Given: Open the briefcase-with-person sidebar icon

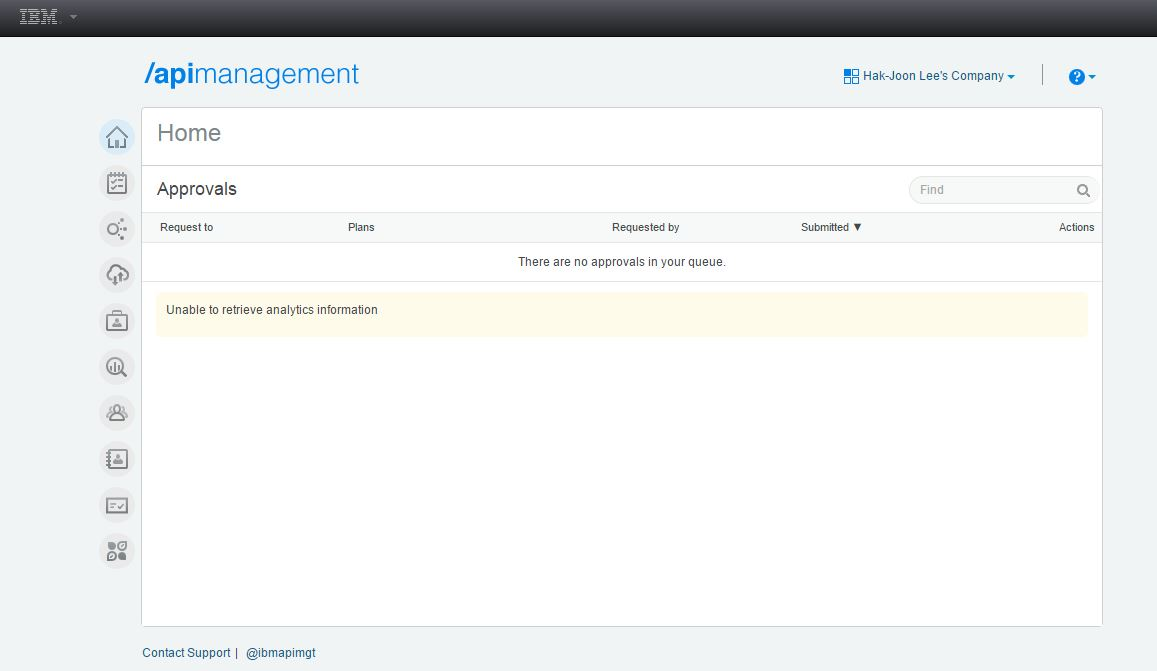Looking at the screenshot, I should pyautogui.click(x=117, y=321).
